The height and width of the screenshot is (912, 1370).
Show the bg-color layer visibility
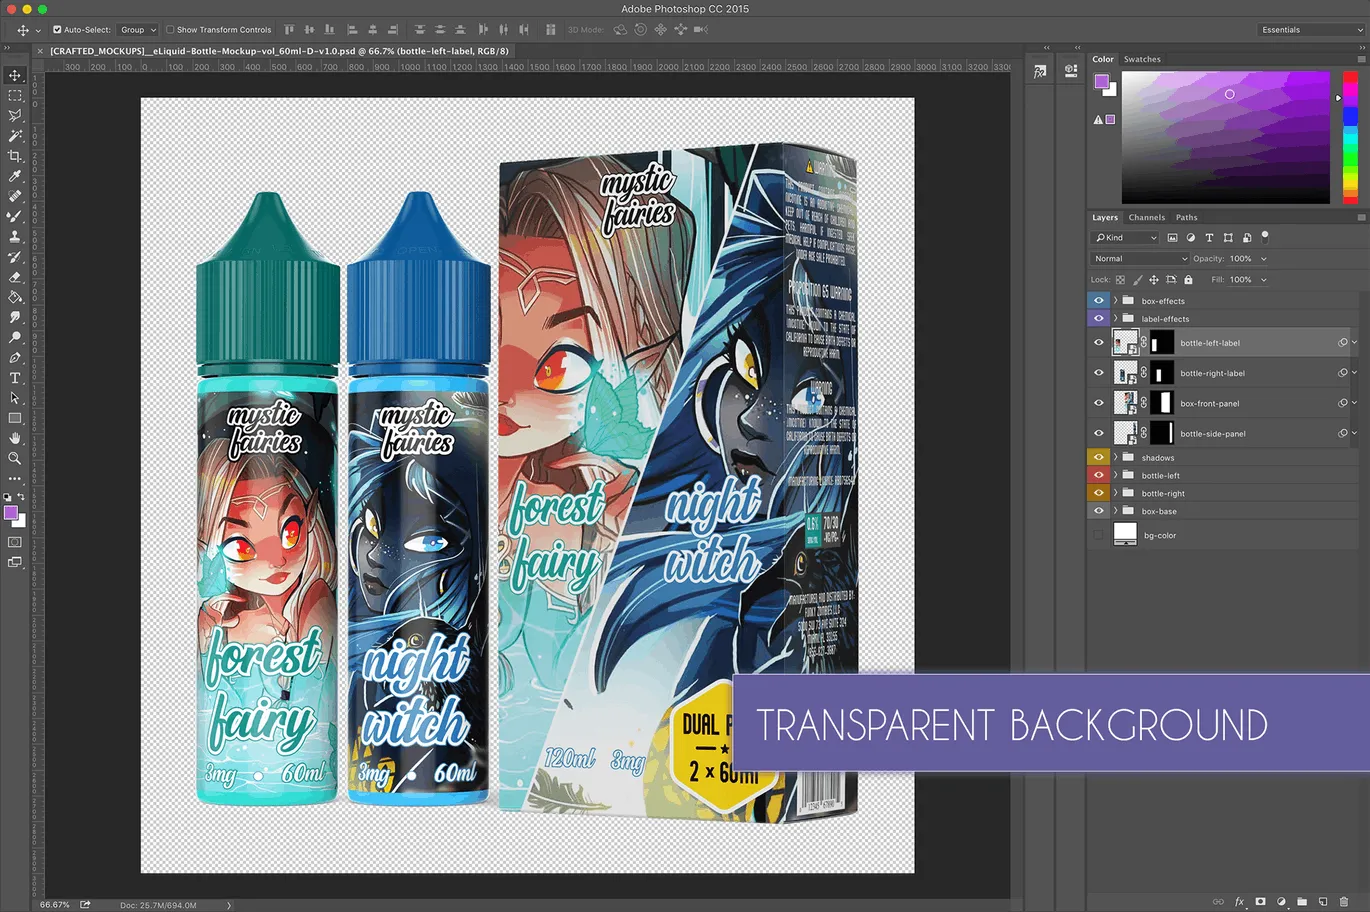point(1098,534)
